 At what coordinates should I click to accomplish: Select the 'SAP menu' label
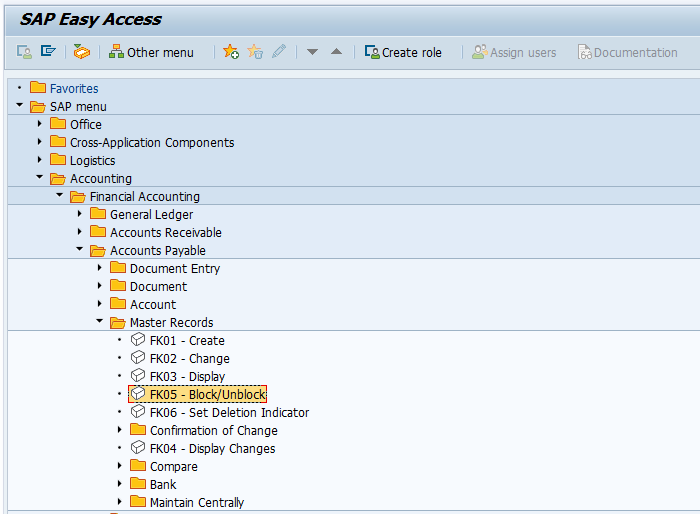coord(78,107)
